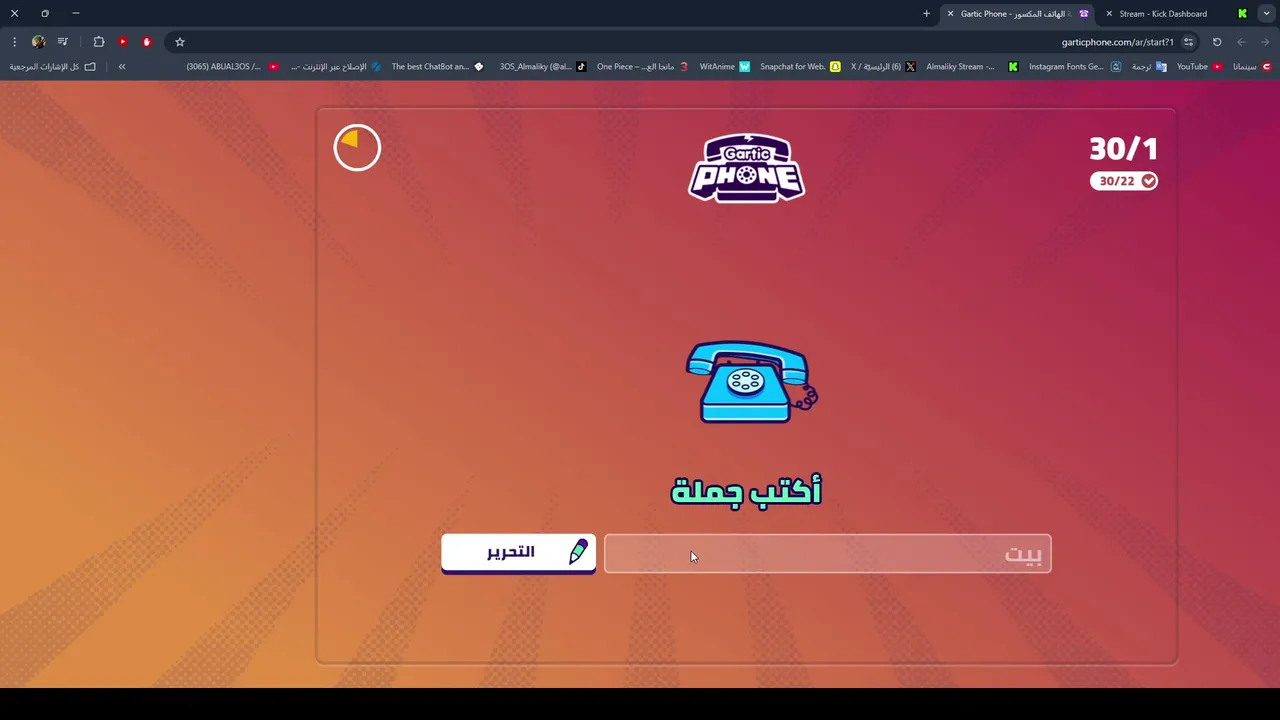The image size is (1280, 720).
Task: Click the التحرير edit button
Action: [518, 553]
